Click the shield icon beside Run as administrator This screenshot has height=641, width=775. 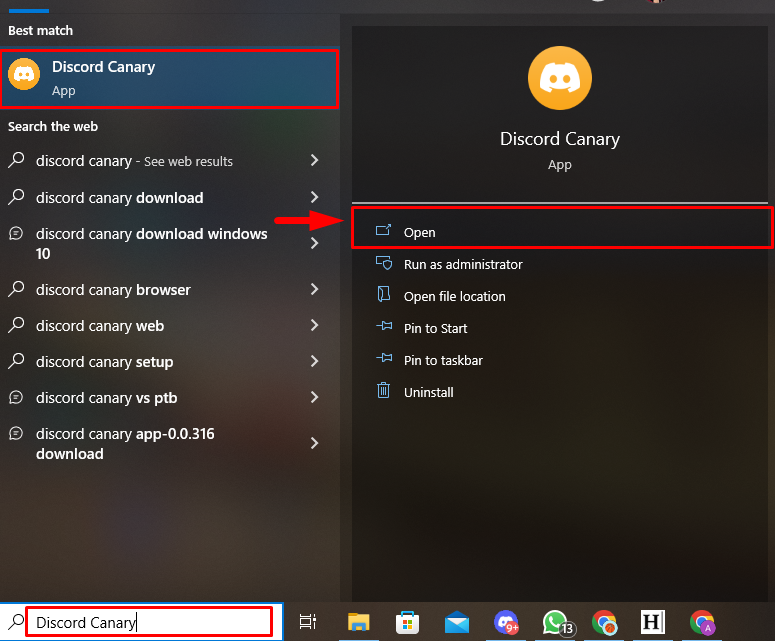tap(384, 262)
